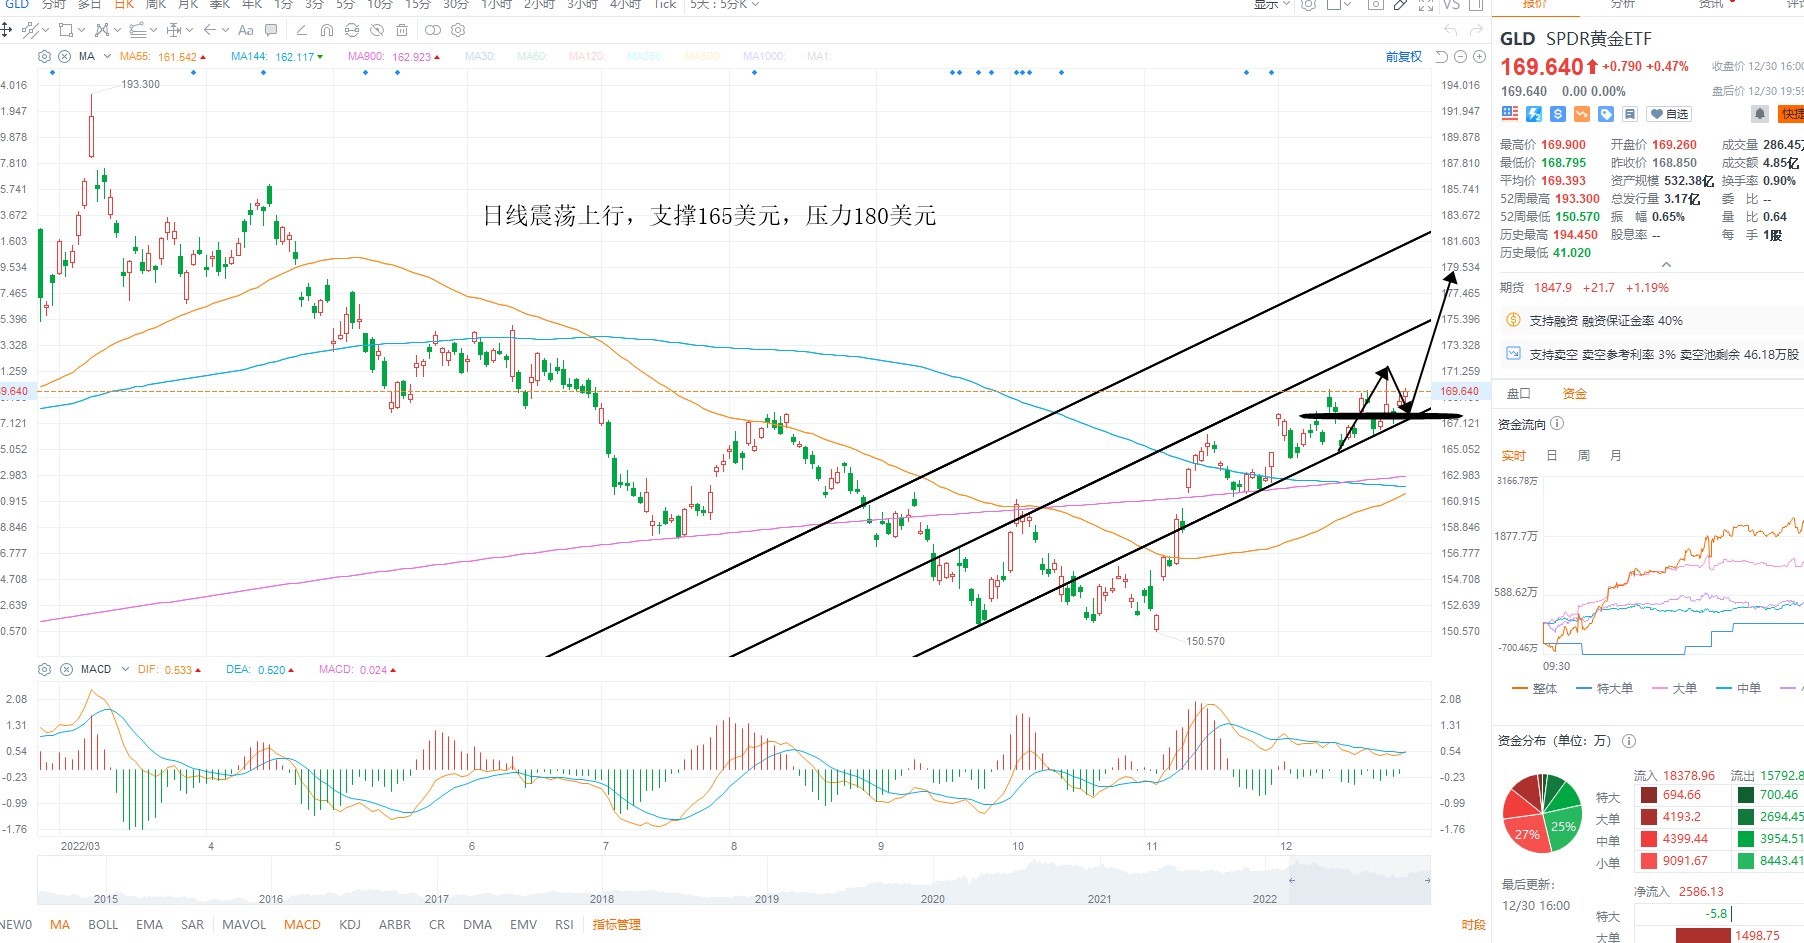1804x943 pixels.
Task: Click the orange chart badge icon
Action: [x=1582, y=114]
